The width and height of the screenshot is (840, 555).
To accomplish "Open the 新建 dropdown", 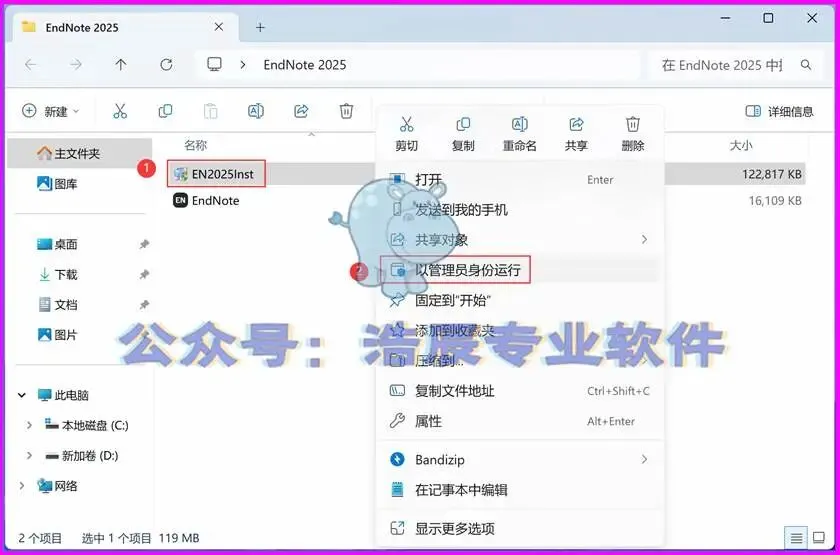I will pyautogui.click(x=51, y=111).
